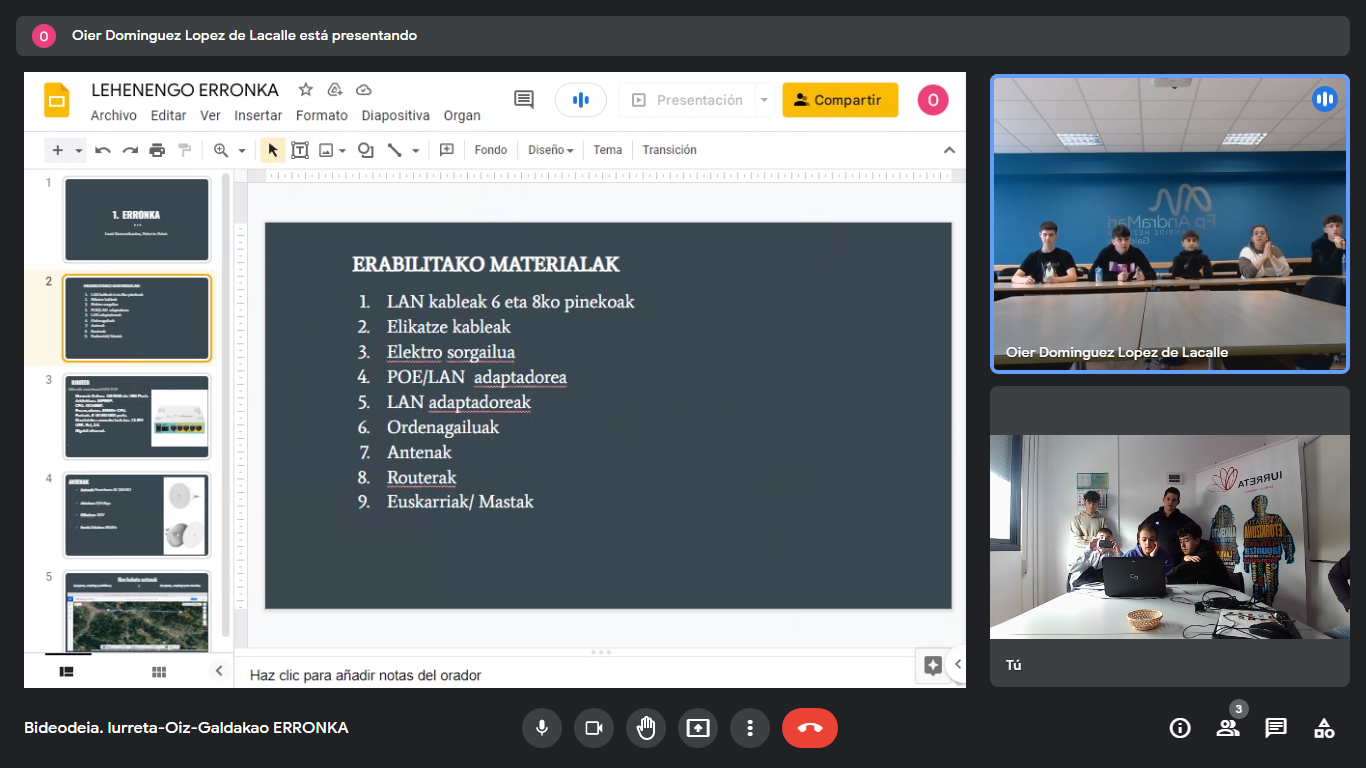
Task: Open the Ver menu
Action: coord(210,116)
